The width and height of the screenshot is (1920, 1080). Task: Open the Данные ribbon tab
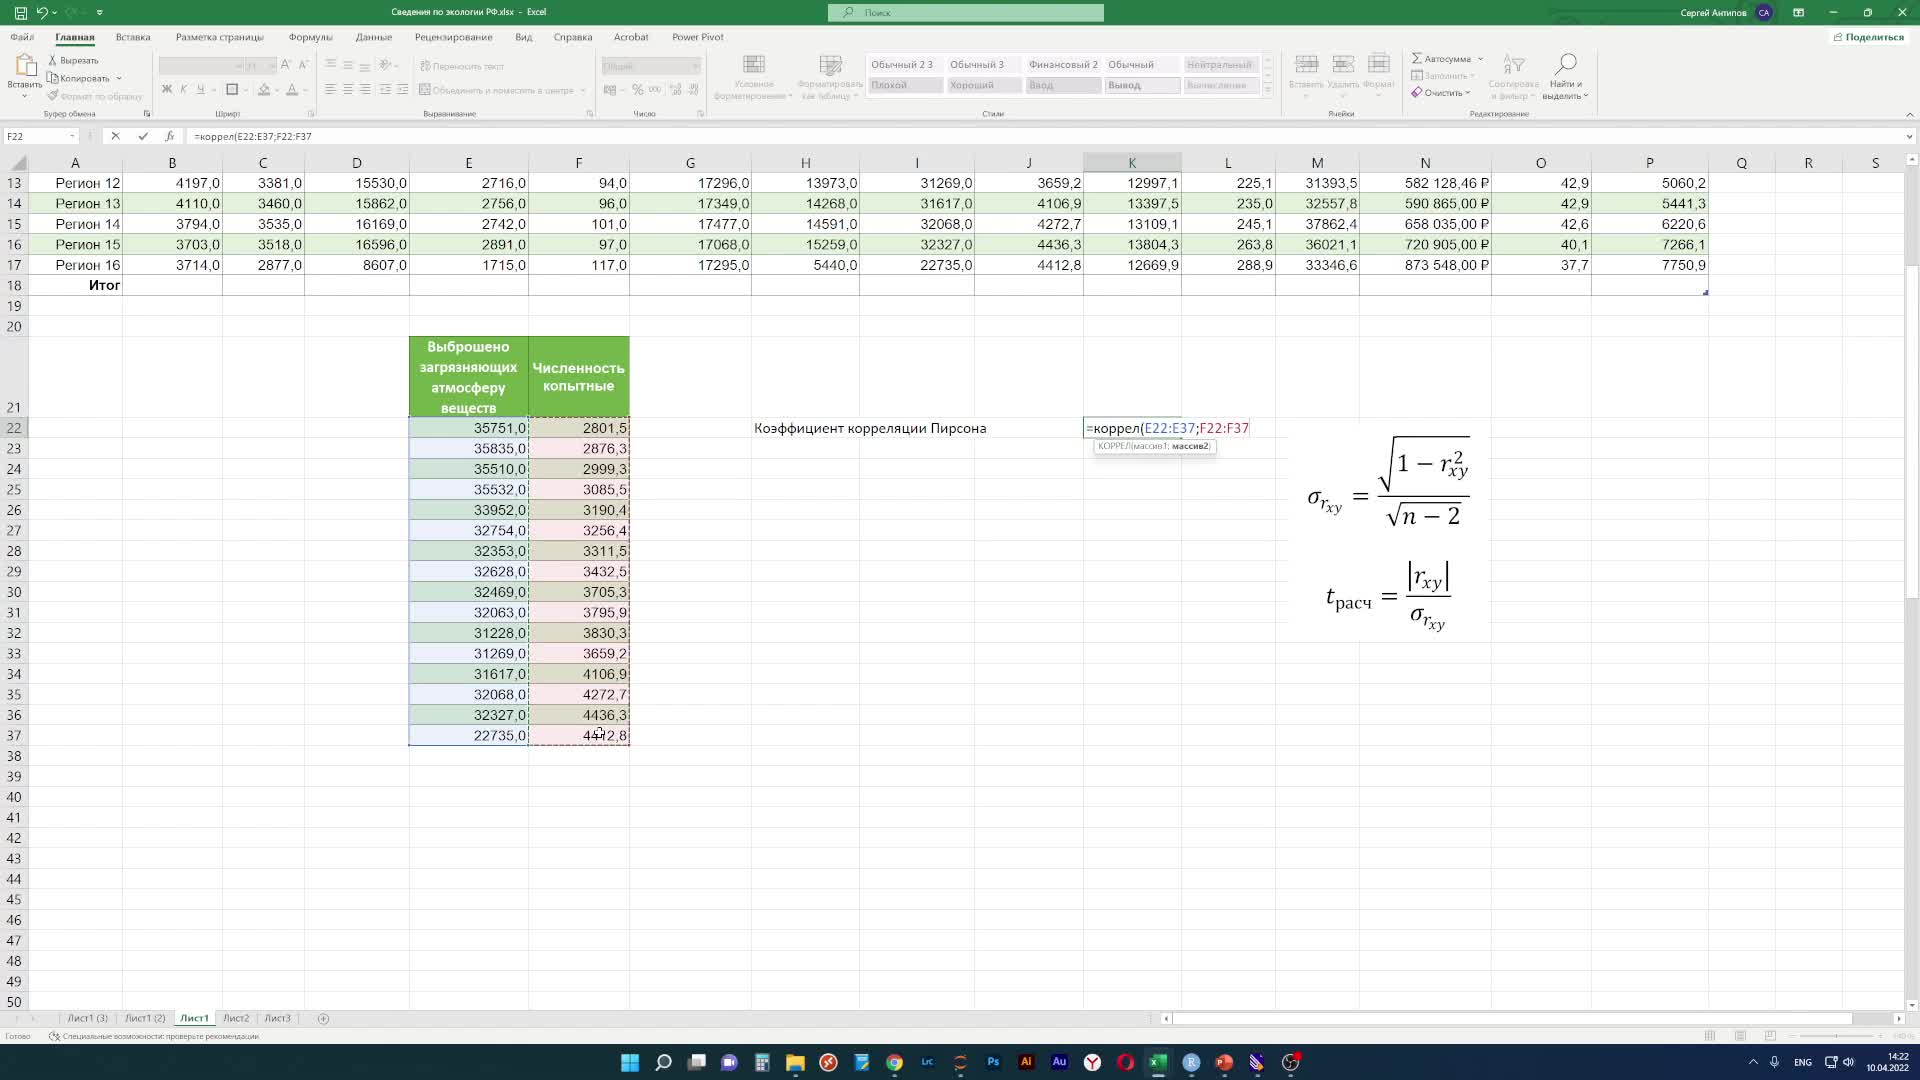click(374, 37)
